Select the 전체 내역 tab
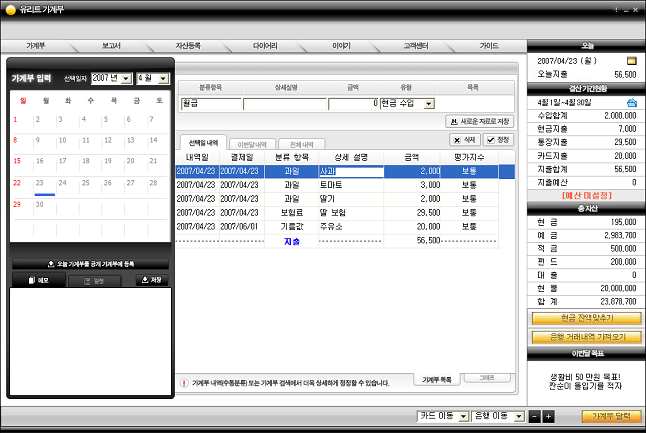Image resolution: width=646 pixels, height=433 pixels. 302,145
